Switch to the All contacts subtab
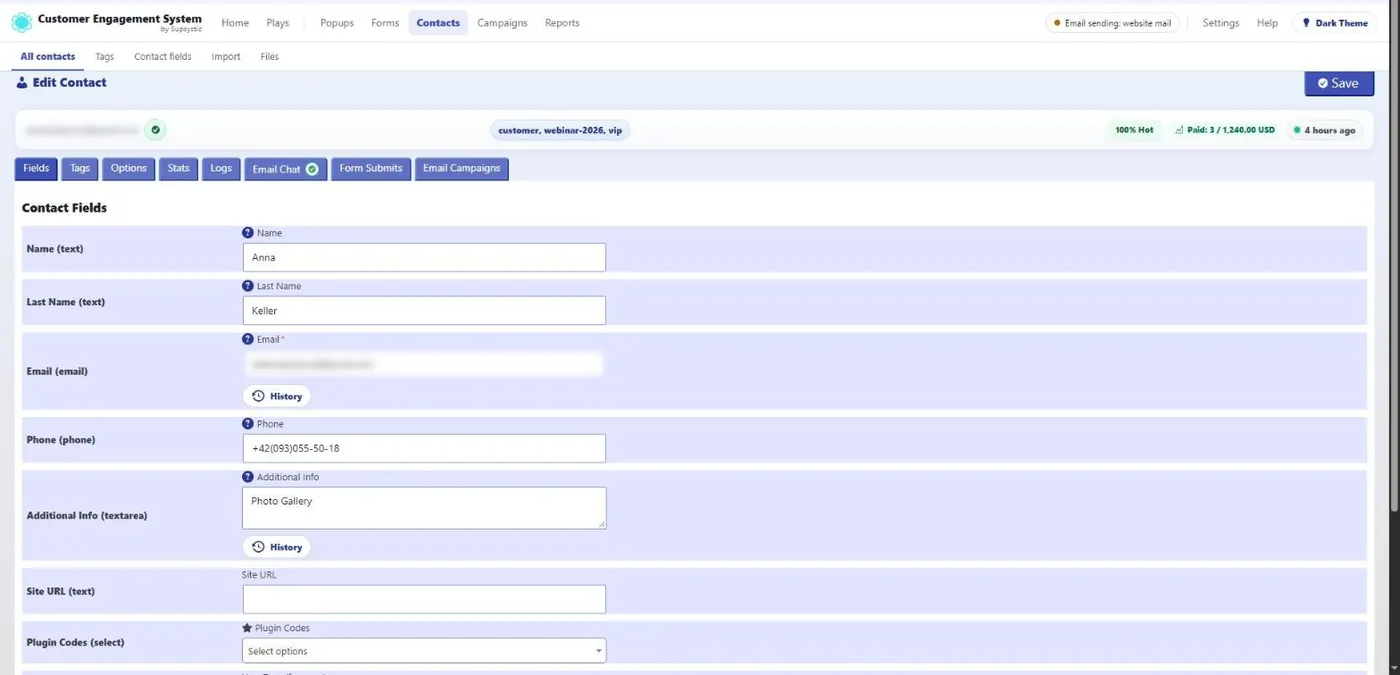This screenshot has width=1400, height=675. click(48, 57)
